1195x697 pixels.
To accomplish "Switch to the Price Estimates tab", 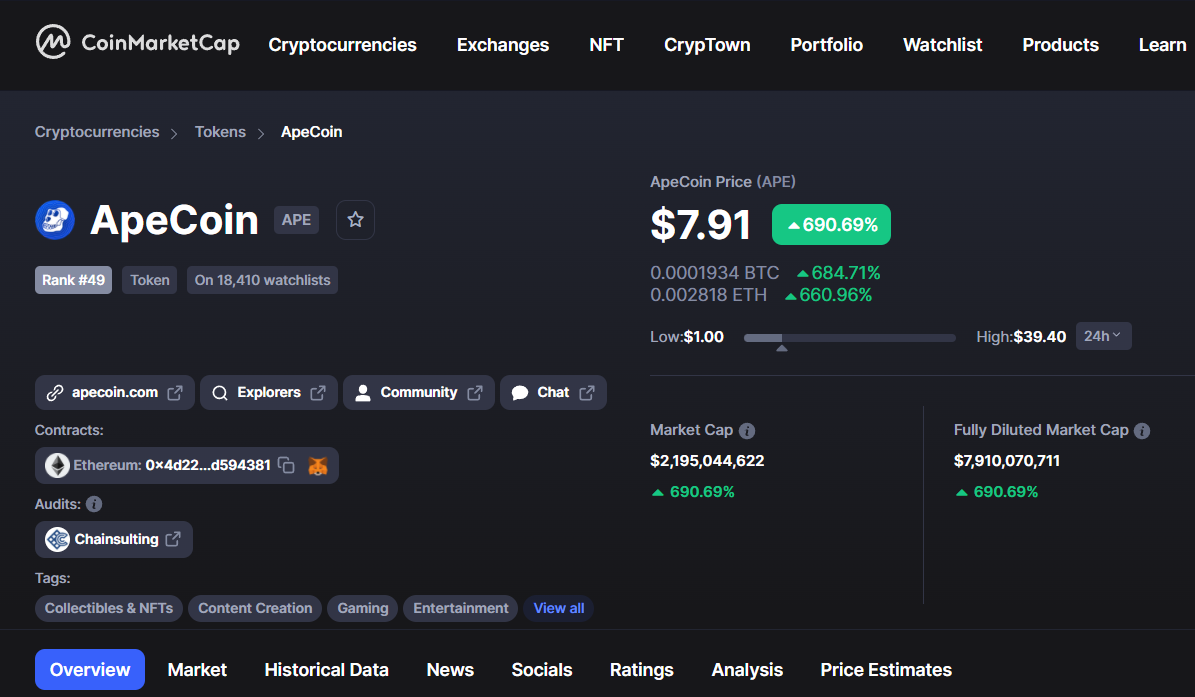I will [886, 670].
